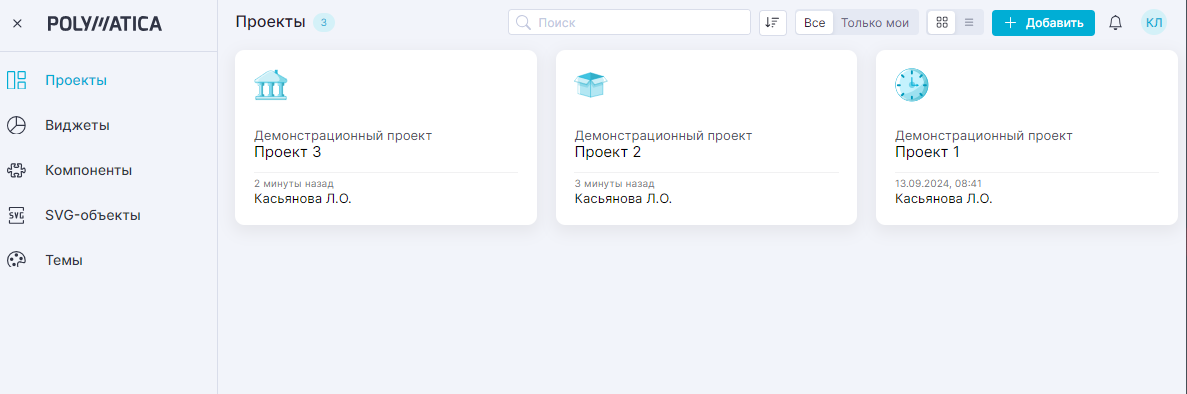Viewport: 1187px width, 394px height.
Task: Click the Добавить button
Action: [1043, 23]
